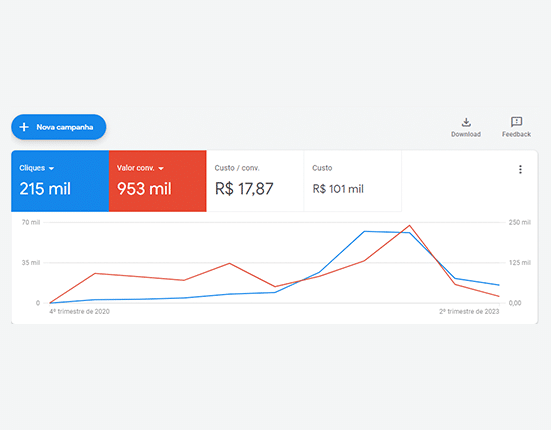Click the blue line peak on chart
The width and height of the screenshot is (551, 430).
[365, 232]
